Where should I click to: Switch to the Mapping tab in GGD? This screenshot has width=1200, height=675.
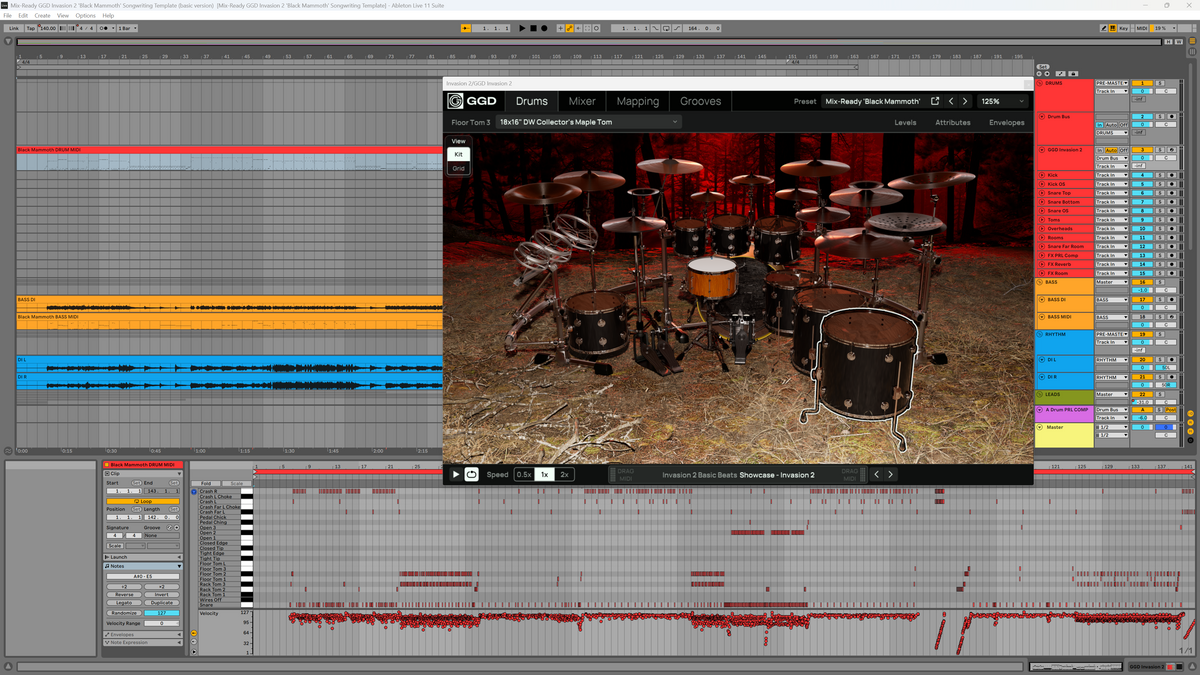[x=638, y=101]
